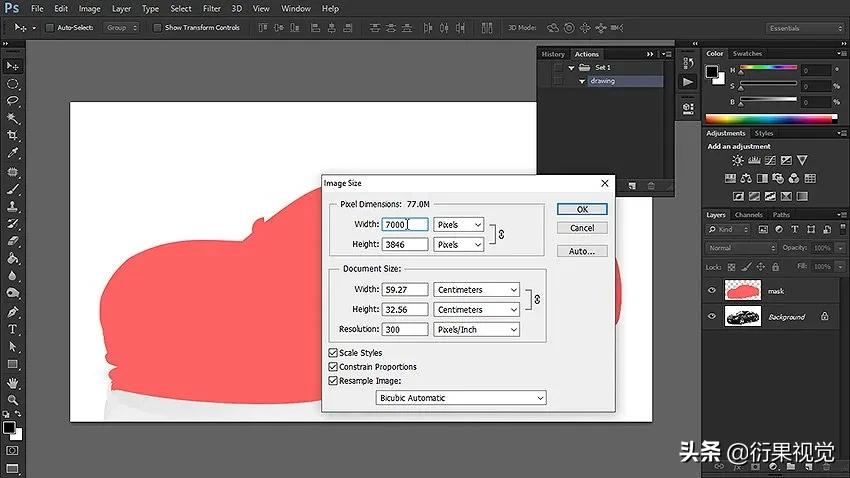Click the Play action icon button
Viewport: 850px width, 478px height.
click(688, 82)
